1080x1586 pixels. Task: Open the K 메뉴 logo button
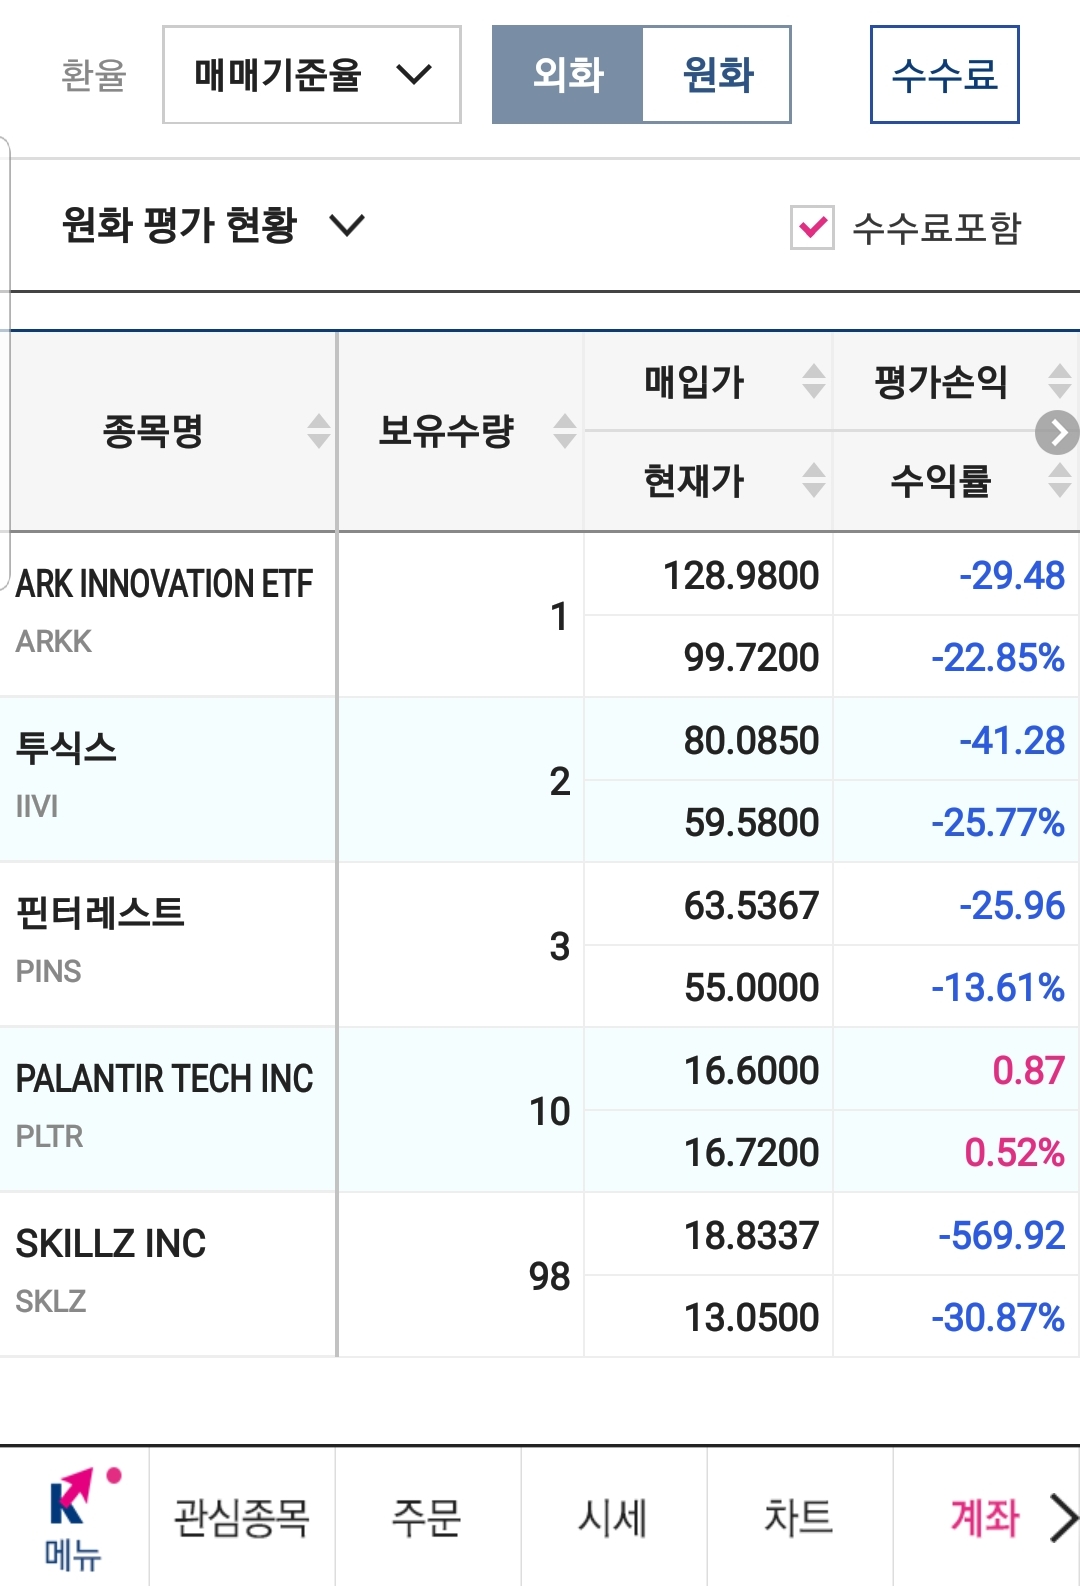coord(75,1516)
